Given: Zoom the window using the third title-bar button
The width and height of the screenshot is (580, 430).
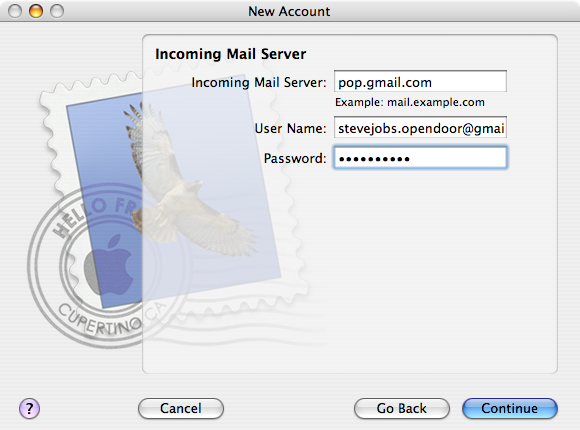Looking at the screenshot, I should 57,11.
